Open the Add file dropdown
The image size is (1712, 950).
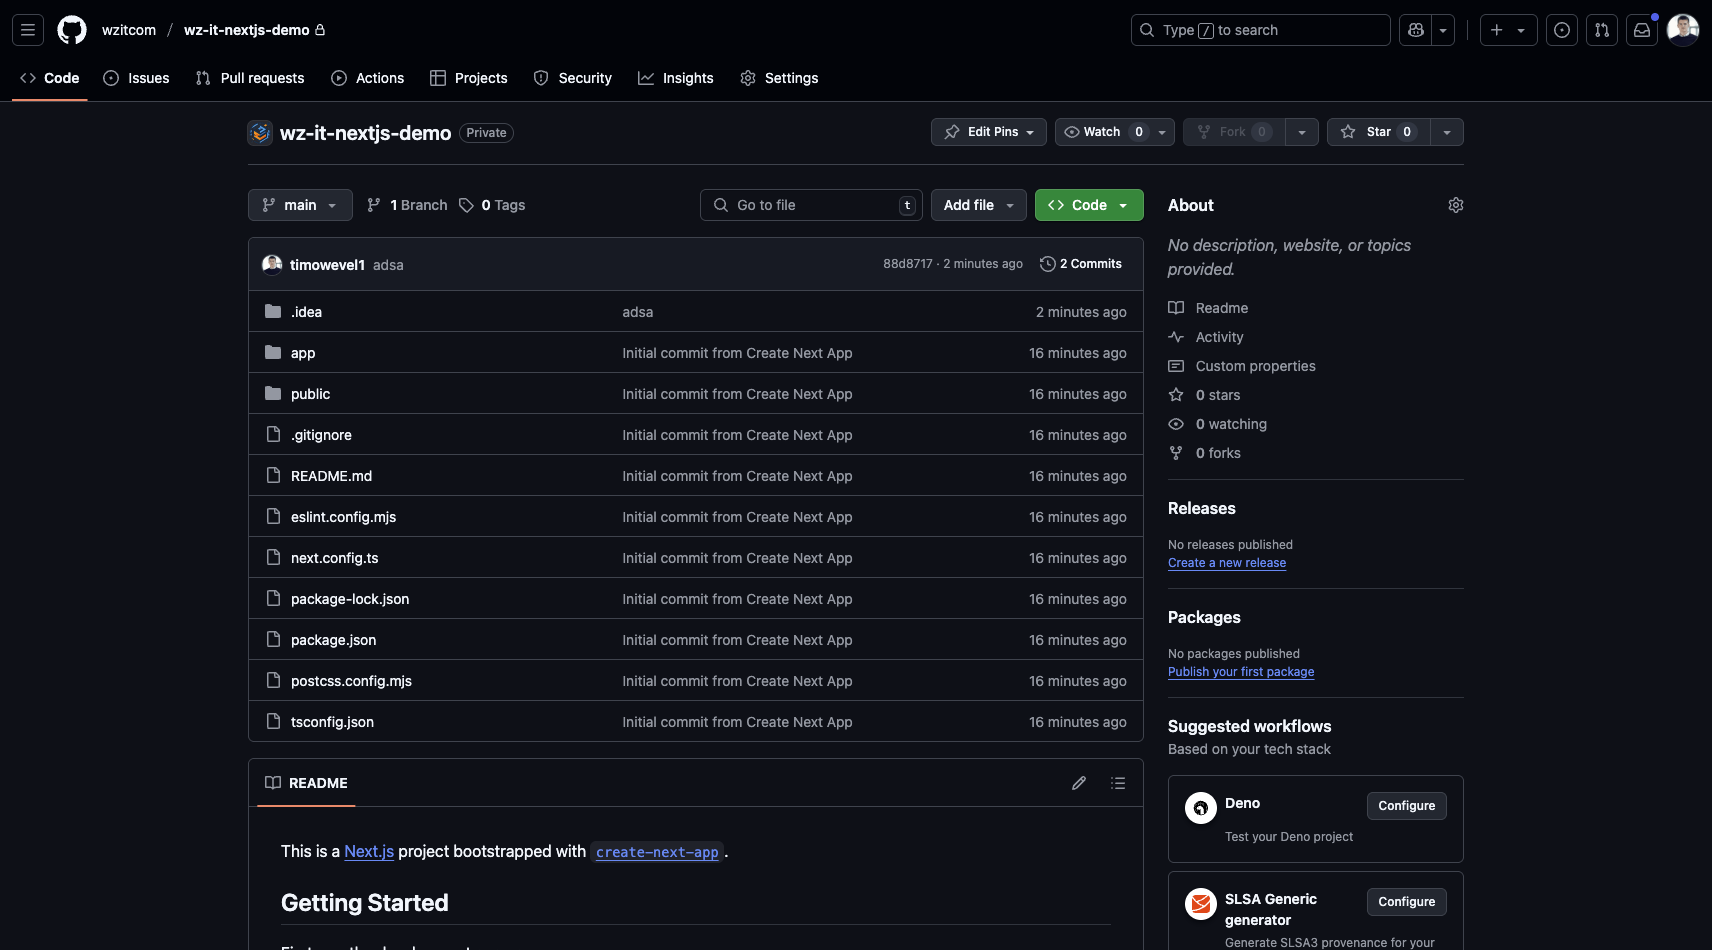pos(979,205)
